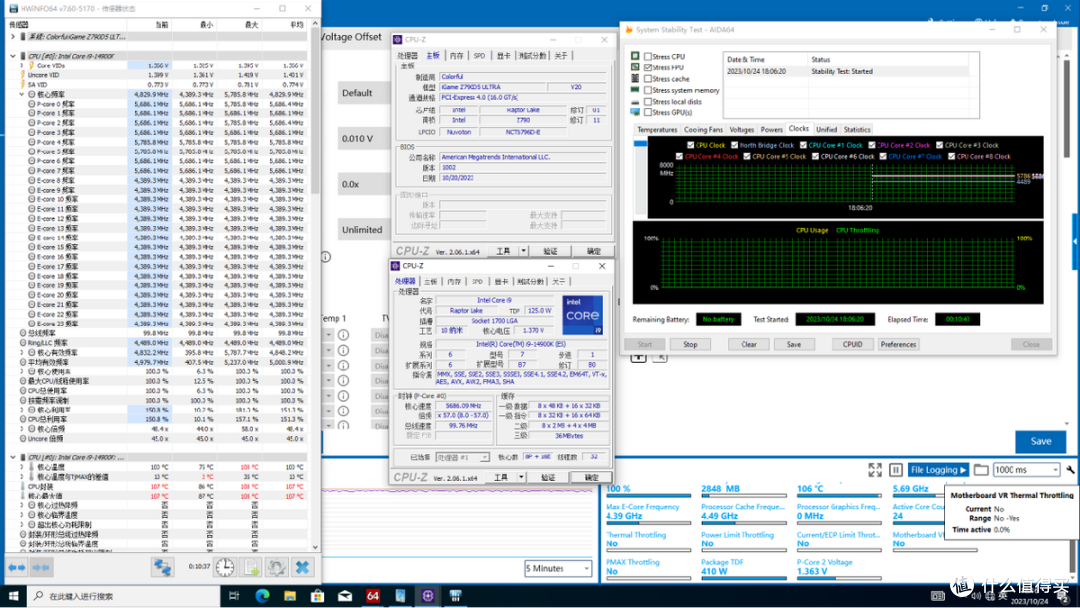Enable Stress cache checkbox

tap(648, 78)
